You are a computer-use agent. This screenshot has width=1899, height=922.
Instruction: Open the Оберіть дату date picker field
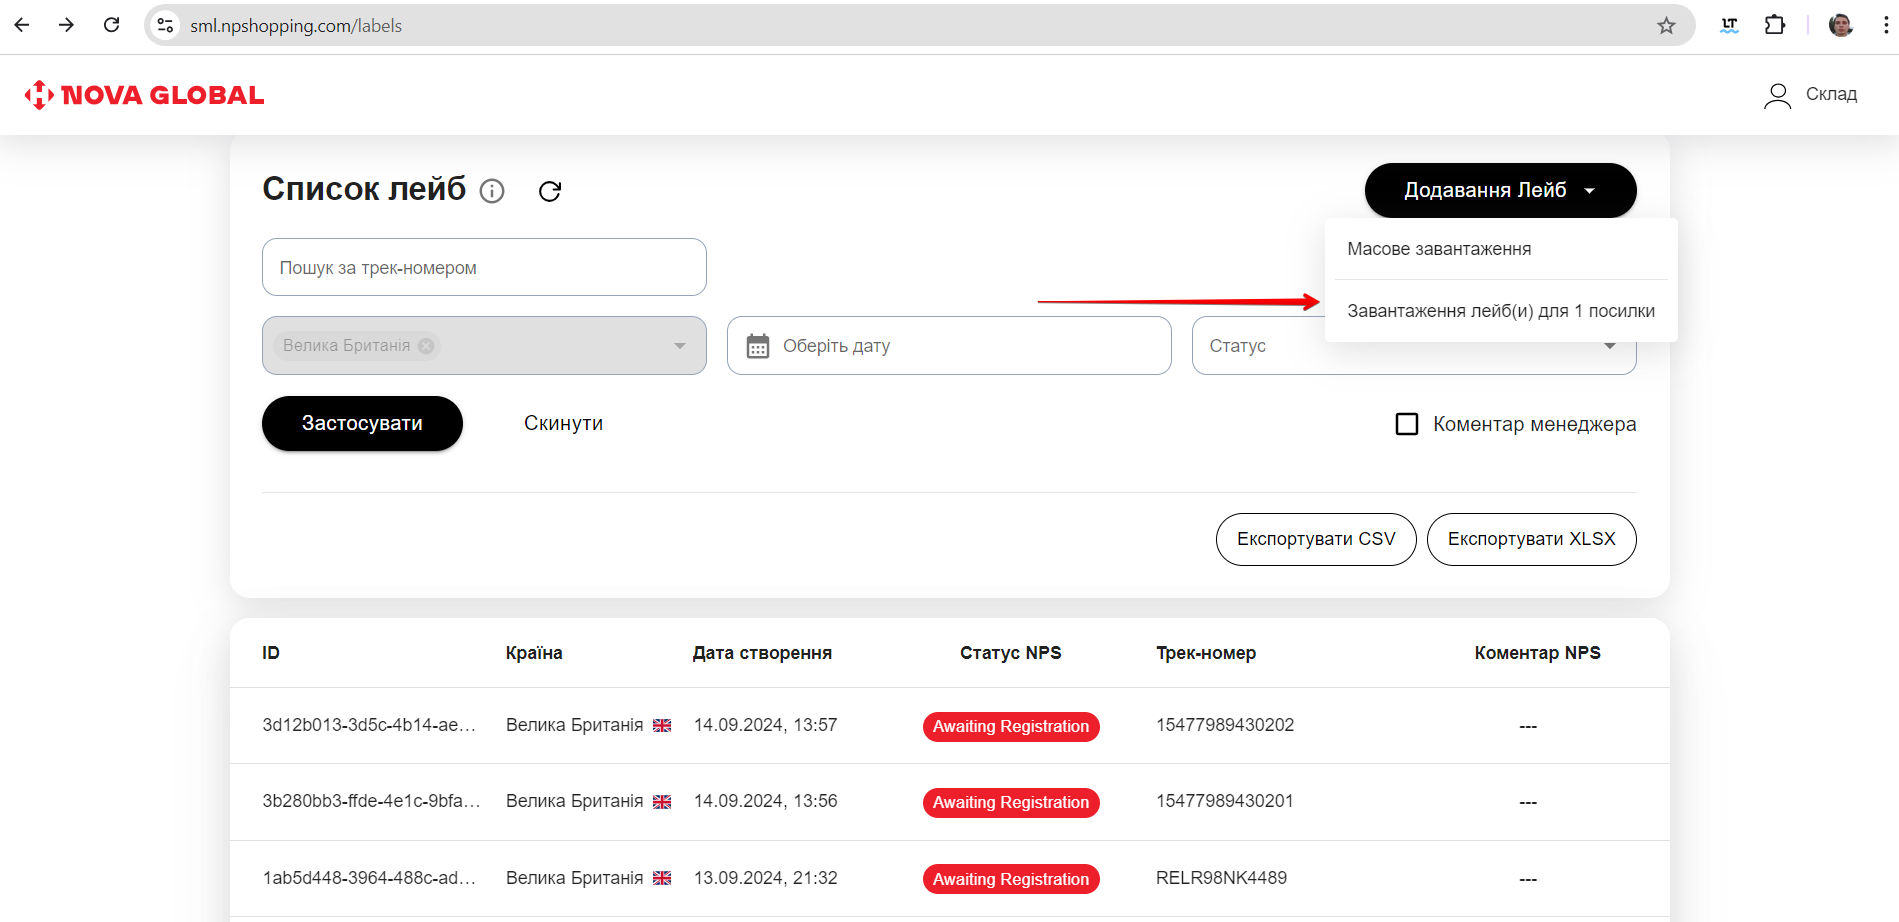click(949, 346)
